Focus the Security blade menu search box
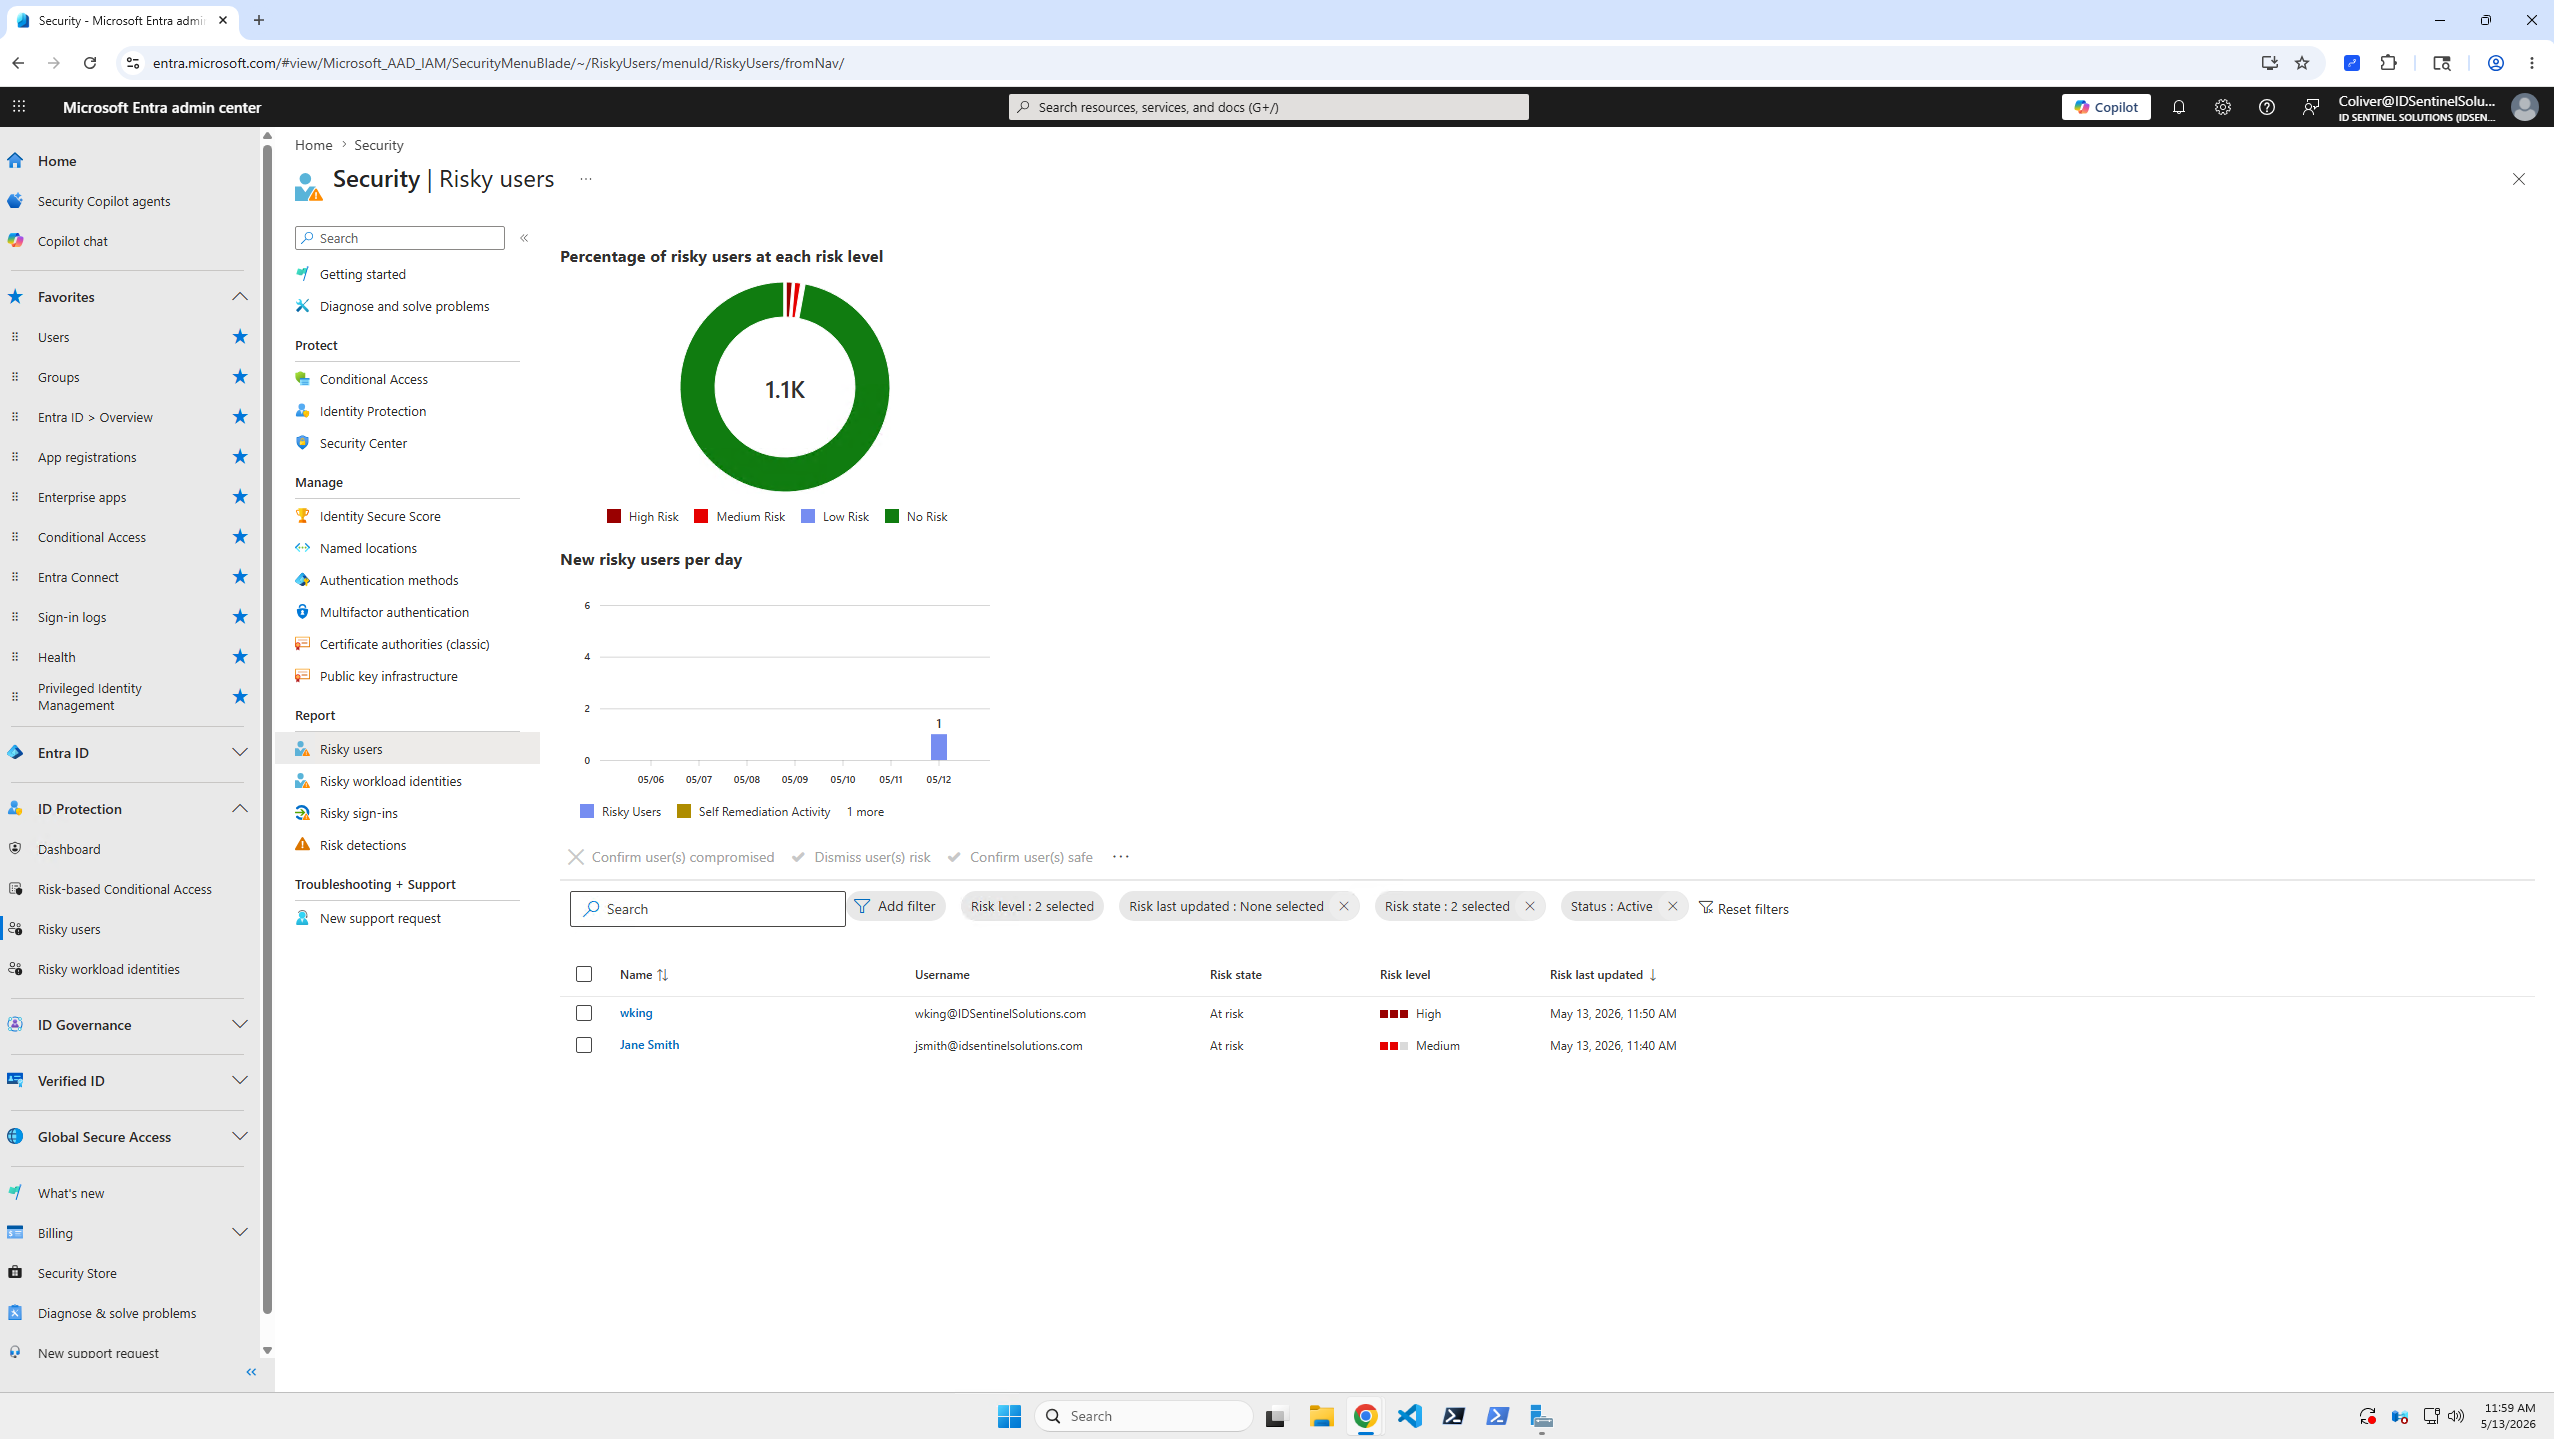The width and height of the screenshot is (2554, 1439). [x=400, y=238]
